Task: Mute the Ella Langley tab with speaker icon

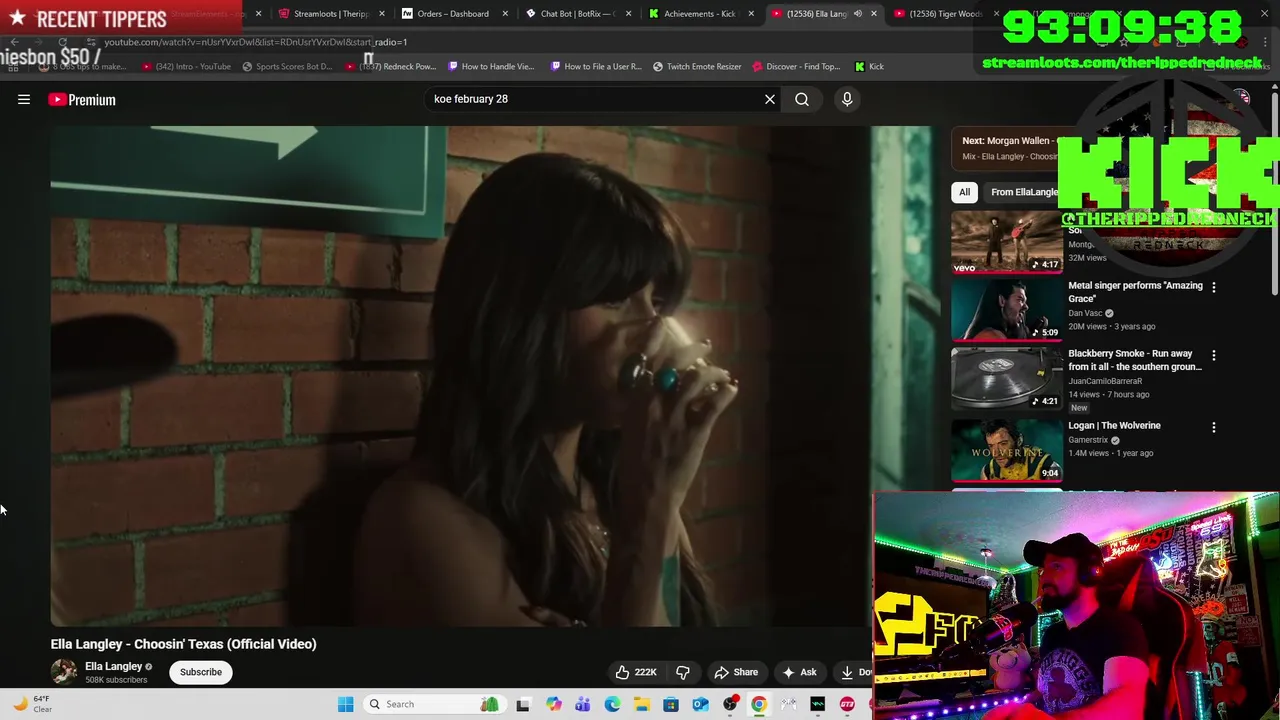Action: coord(857,14)
